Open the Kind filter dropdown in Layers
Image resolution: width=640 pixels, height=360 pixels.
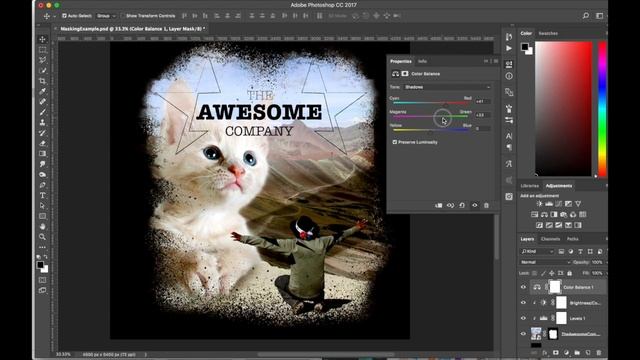point(537,251)
